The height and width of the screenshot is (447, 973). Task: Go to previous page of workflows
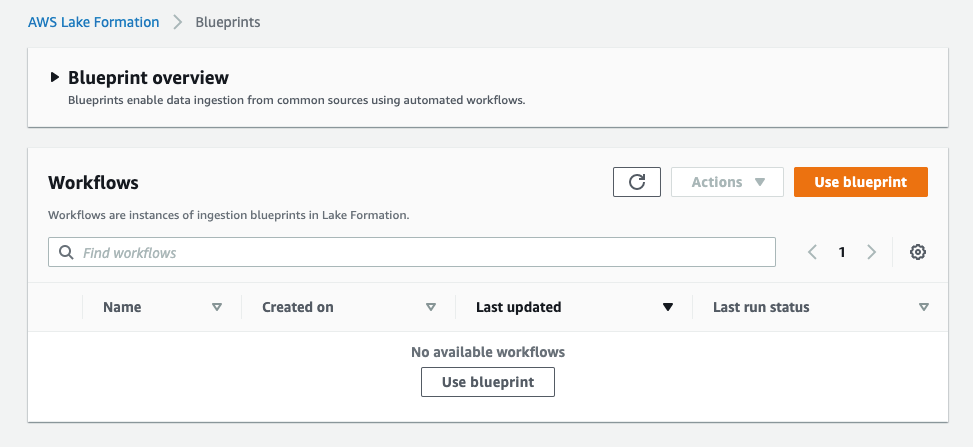pos(813,252)
